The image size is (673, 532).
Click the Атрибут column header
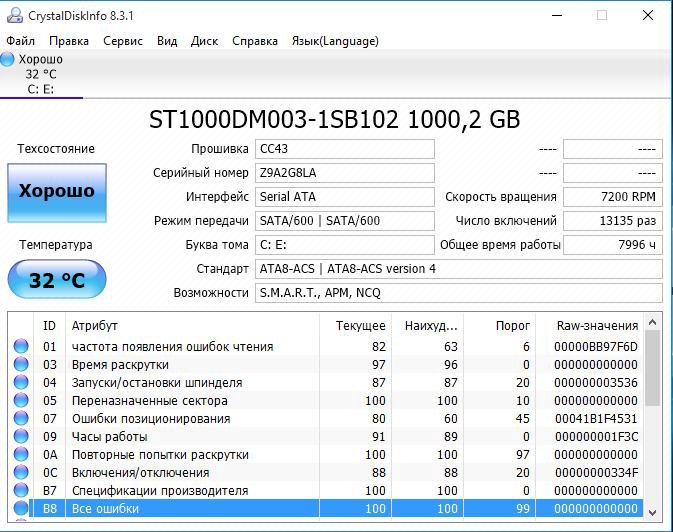point(94,325)
